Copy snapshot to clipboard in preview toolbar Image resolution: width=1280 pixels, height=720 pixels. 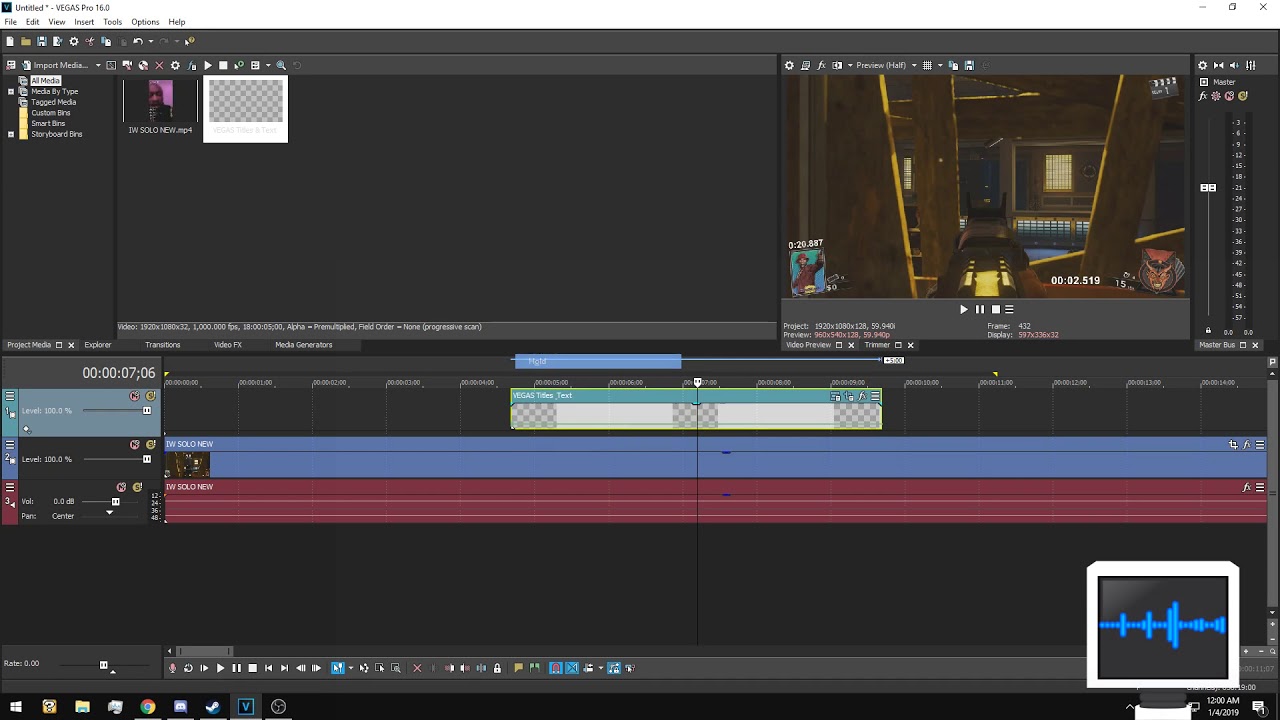[x=953, y=65]
